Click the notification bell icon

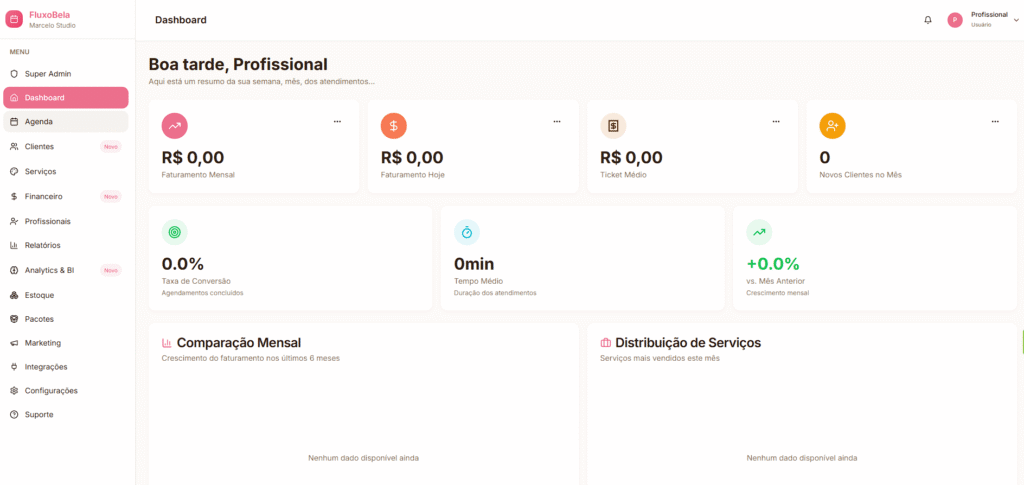point(928,20)
